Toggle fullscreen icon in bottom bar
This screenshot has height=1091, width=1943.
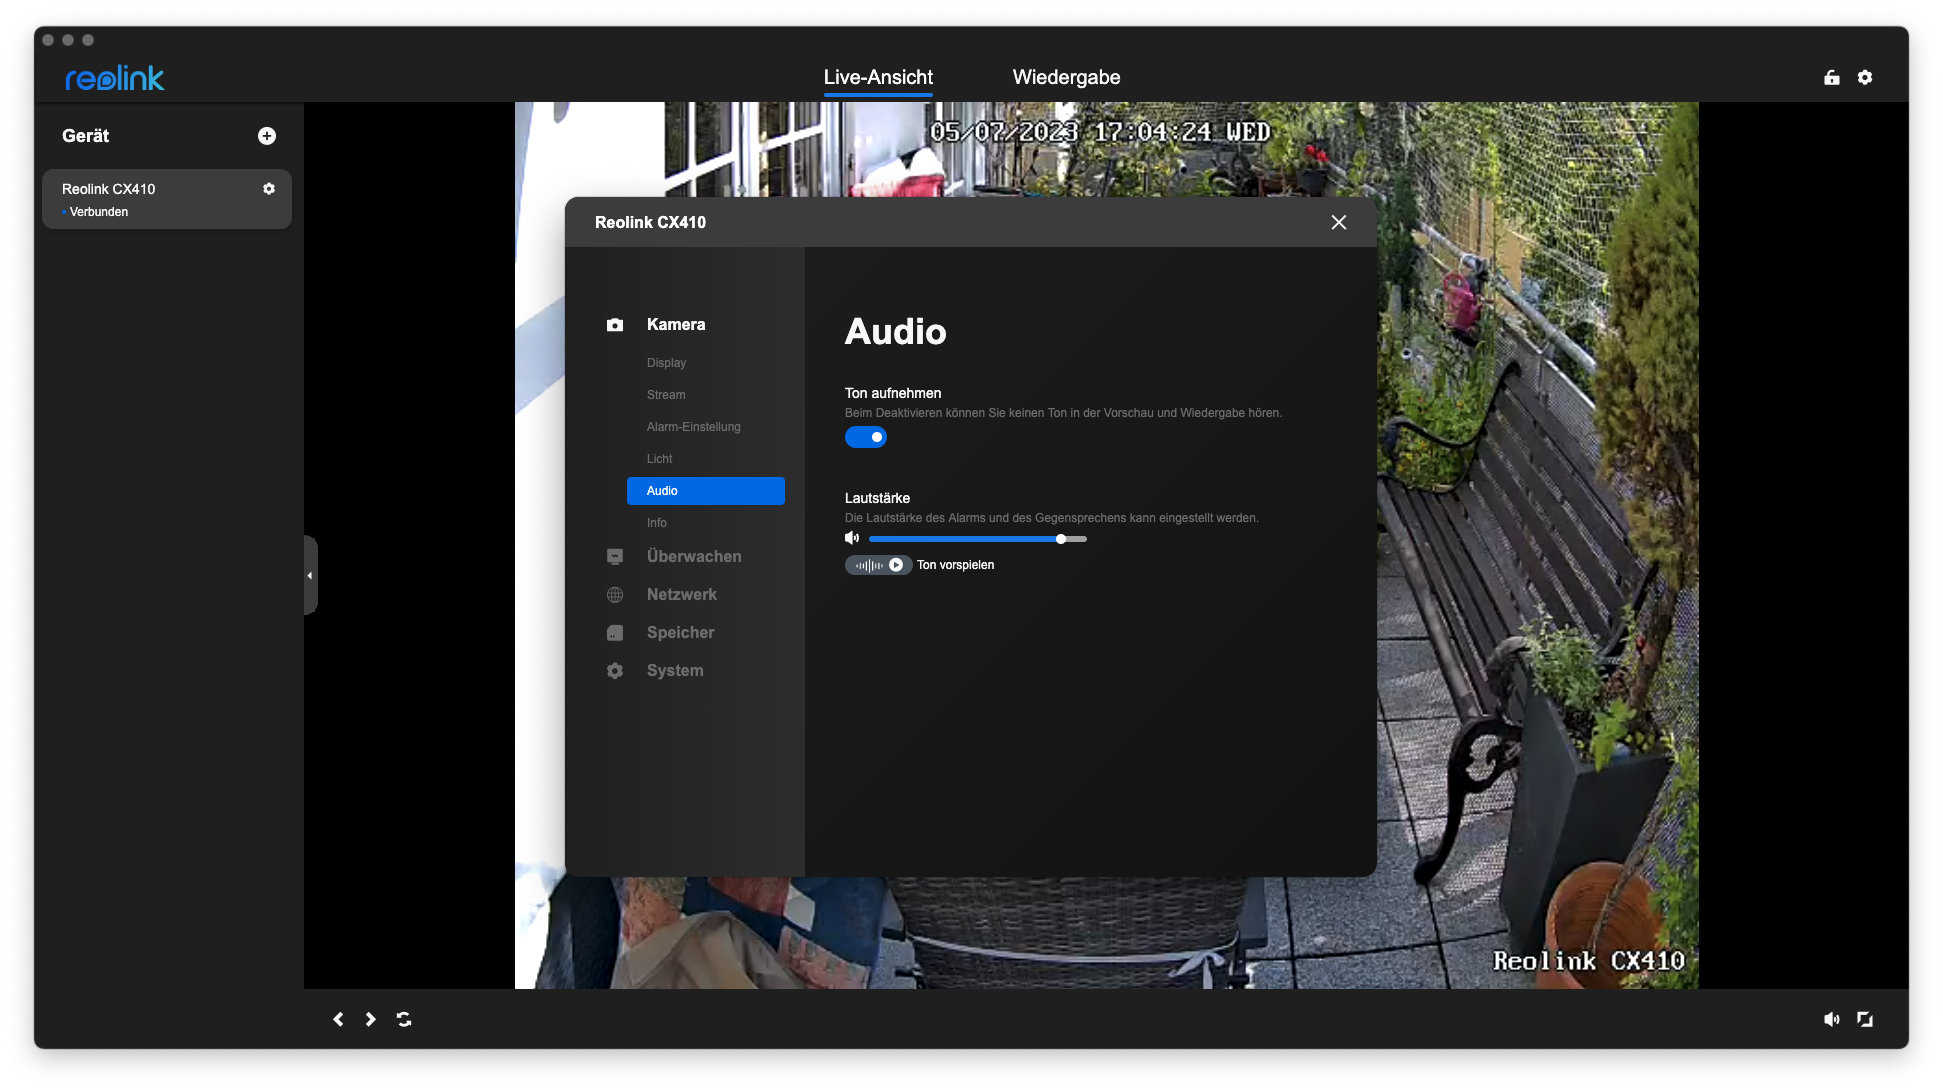click(x=1865, y=1019)
